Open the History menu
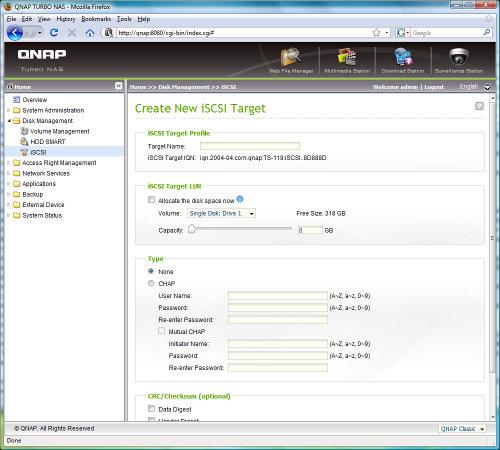 [66, 19]
